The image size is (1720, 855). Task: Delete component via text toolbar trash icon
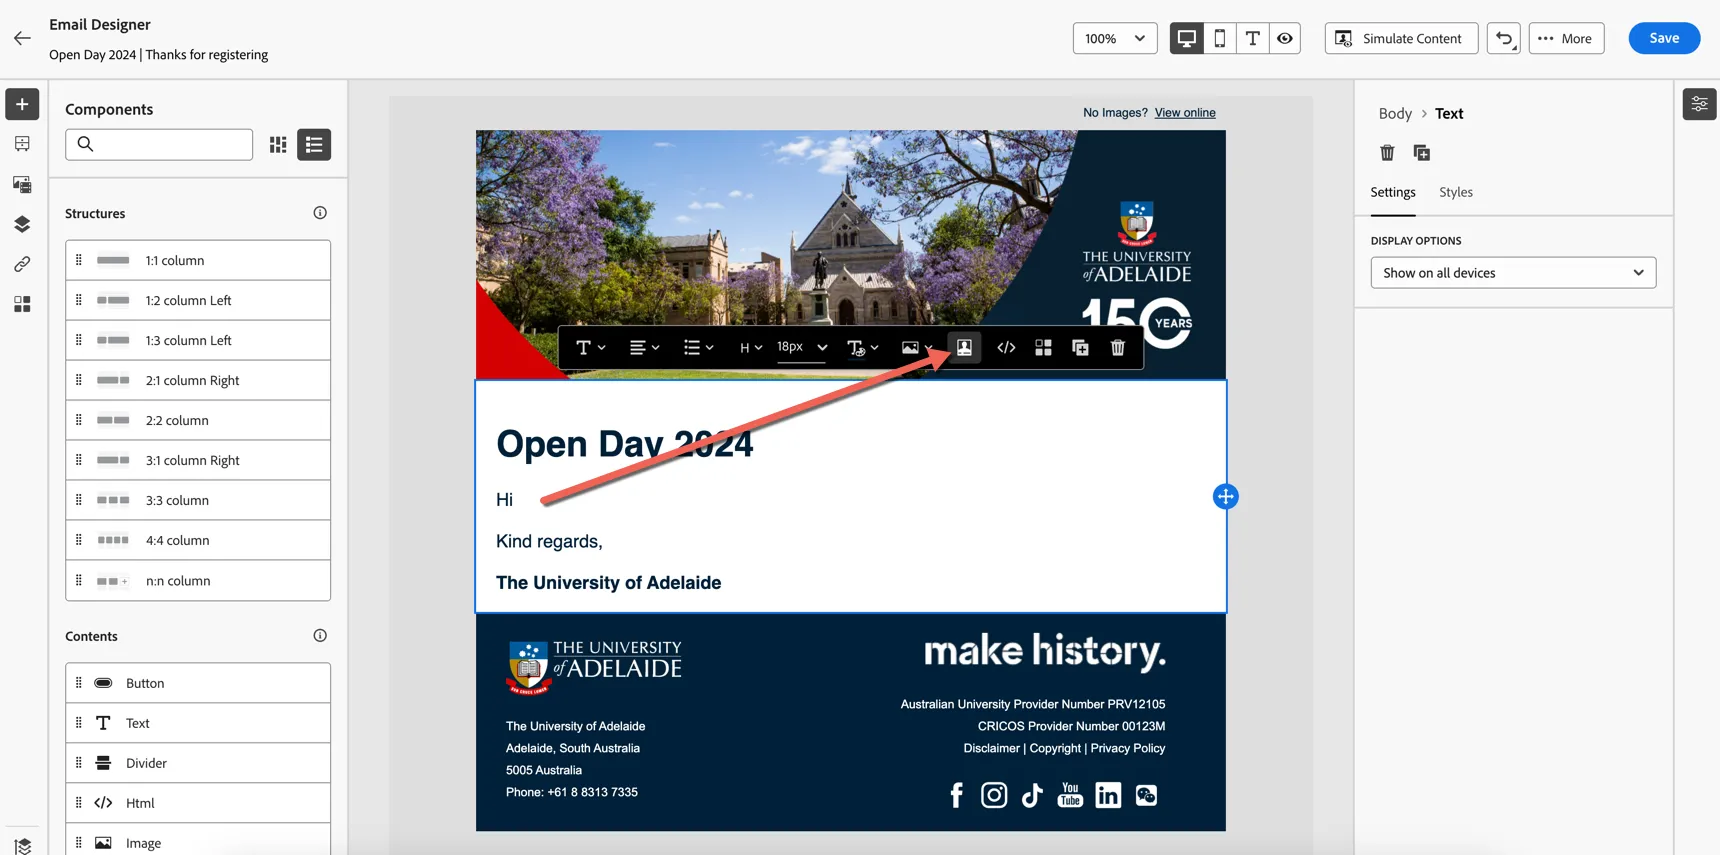click(x=1118, y=347)
